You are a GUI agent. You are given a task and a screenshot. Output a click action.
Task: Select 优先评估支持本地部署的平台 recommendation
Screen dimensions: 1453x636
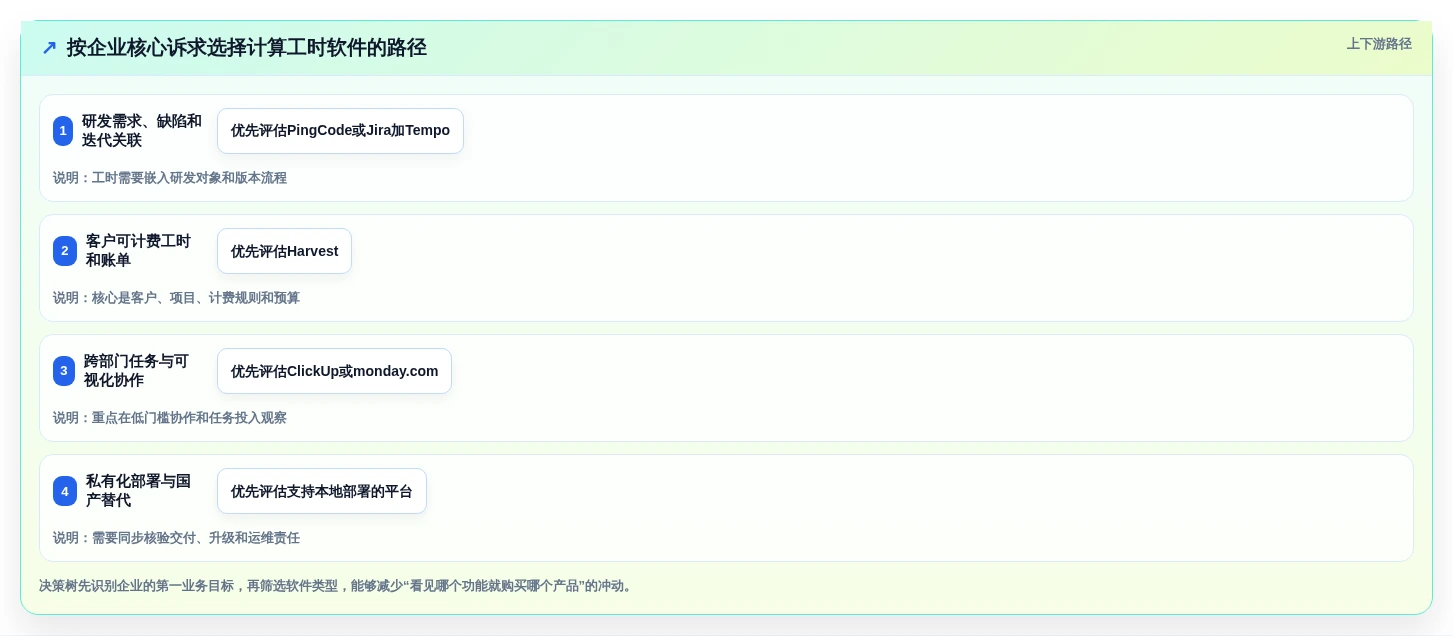coord(322,491)
